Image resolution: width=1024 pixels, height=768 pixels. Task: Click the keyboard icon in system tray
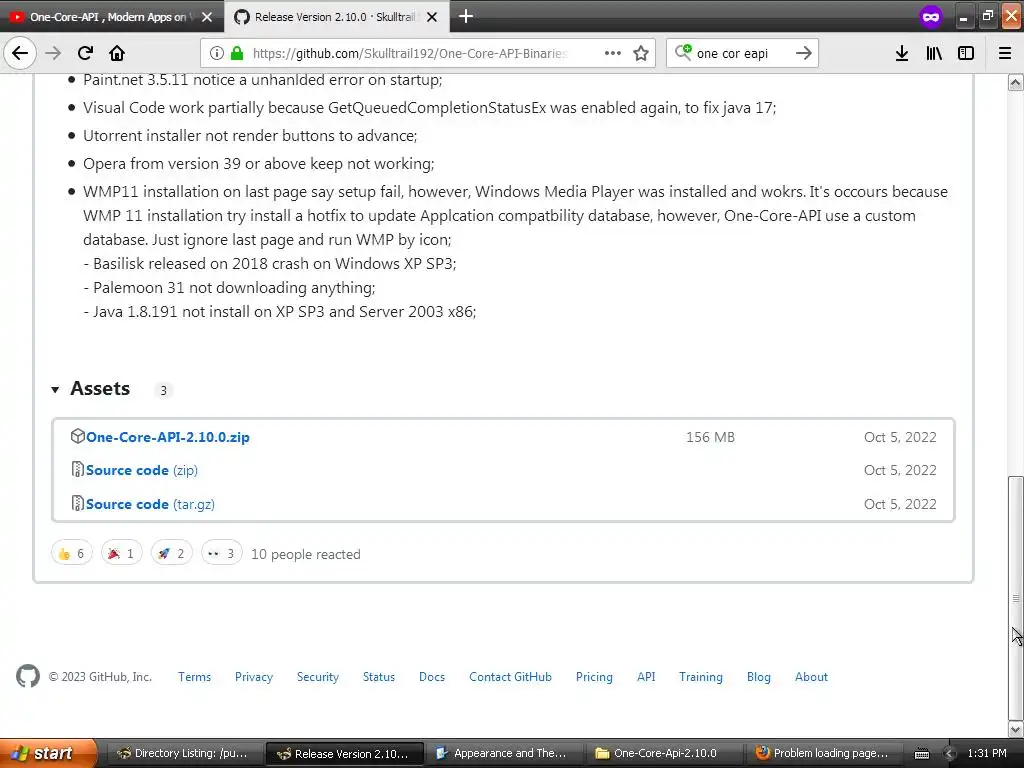(921, 754)
